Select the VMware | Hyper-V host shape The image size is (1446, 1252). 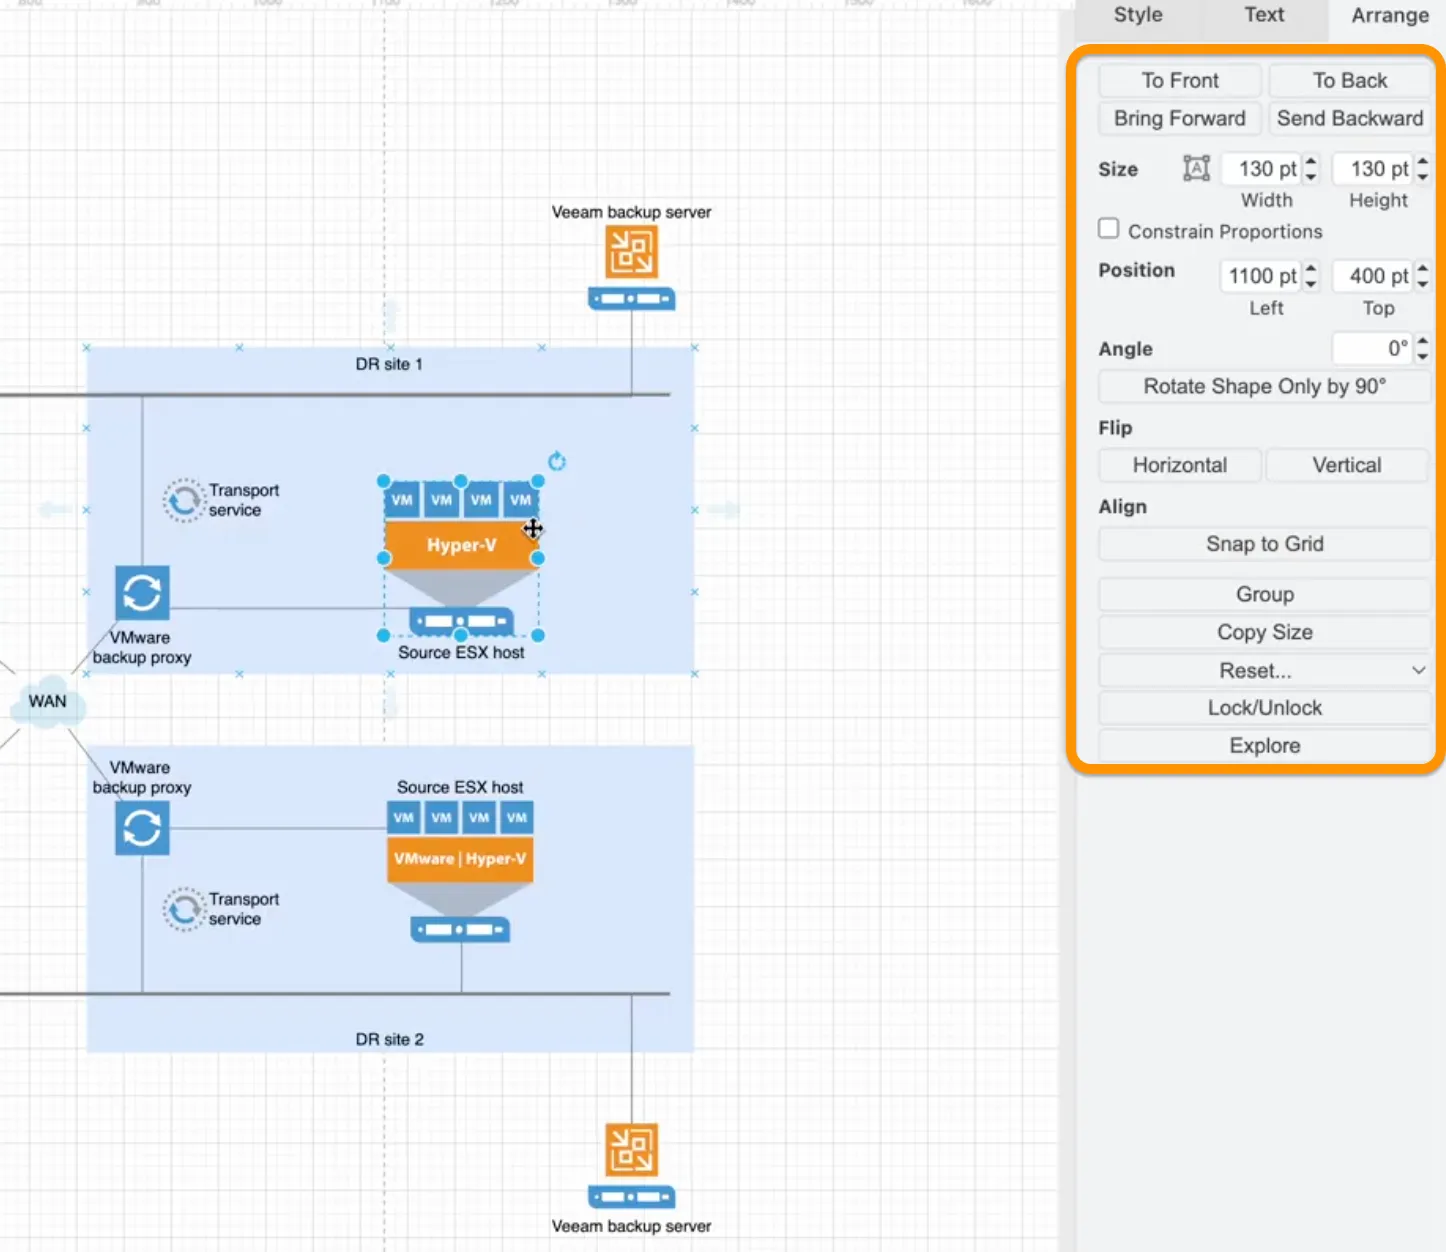click(460, 858)
